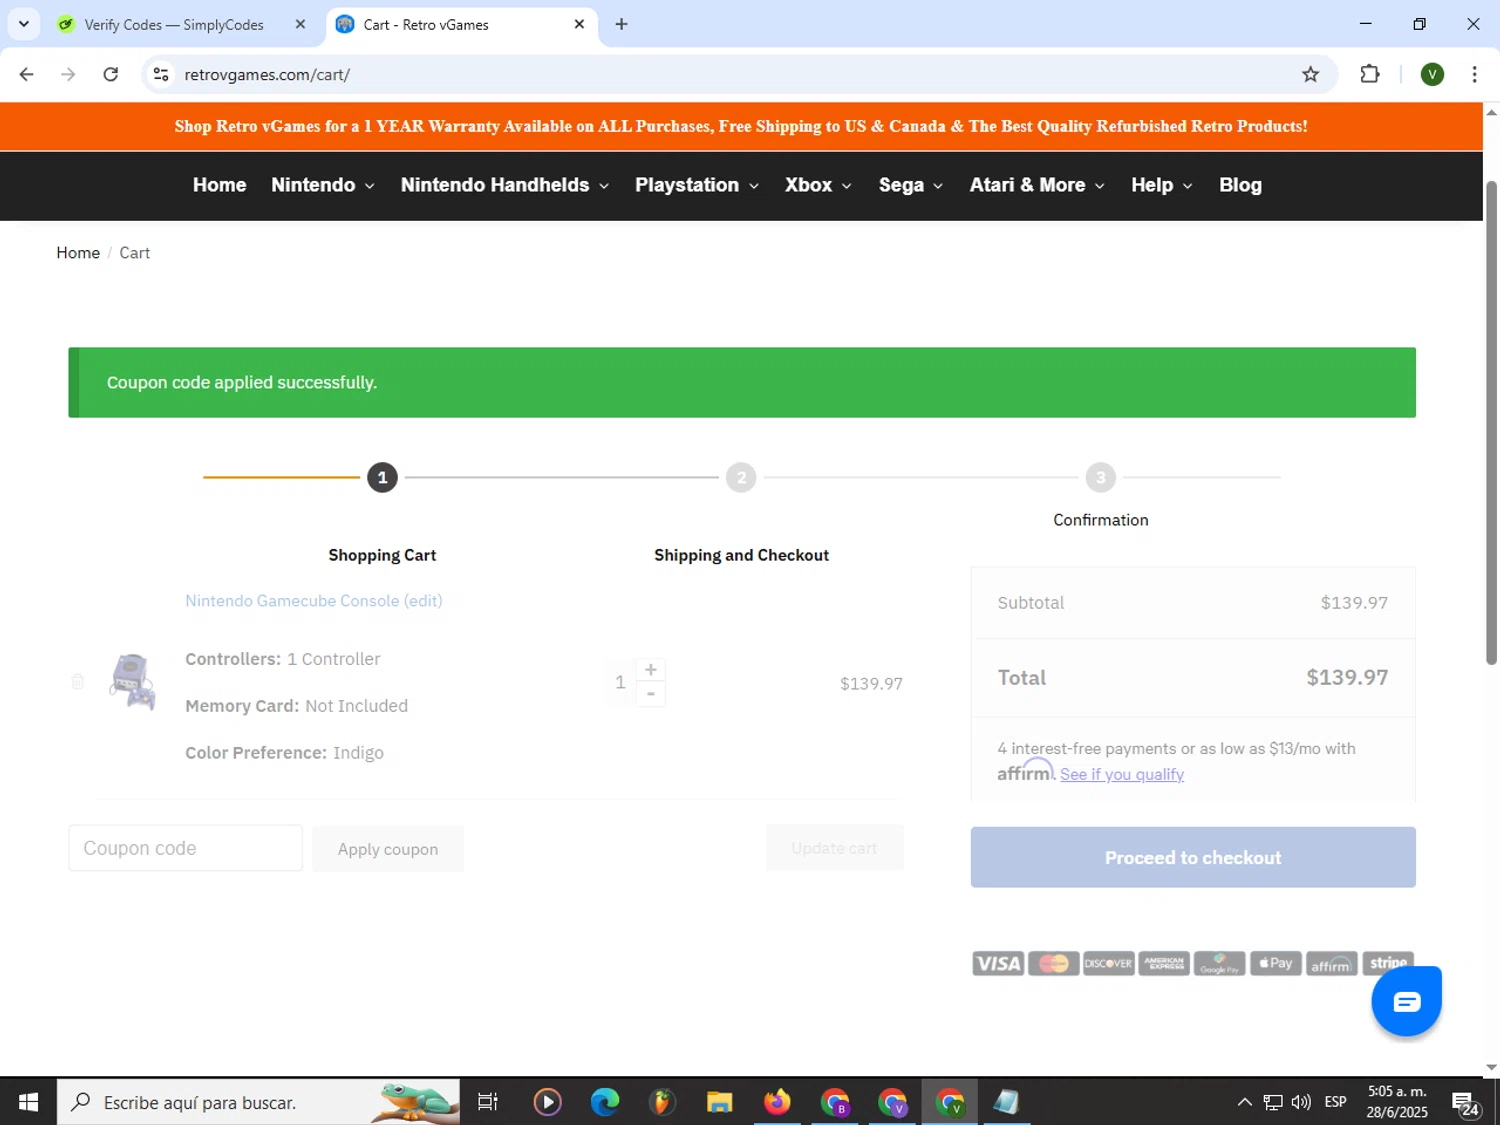The width and height of the screenshot is (1500, 1125).
Task: Expand the Nintendo menu
Action: (x=323, y=185)
